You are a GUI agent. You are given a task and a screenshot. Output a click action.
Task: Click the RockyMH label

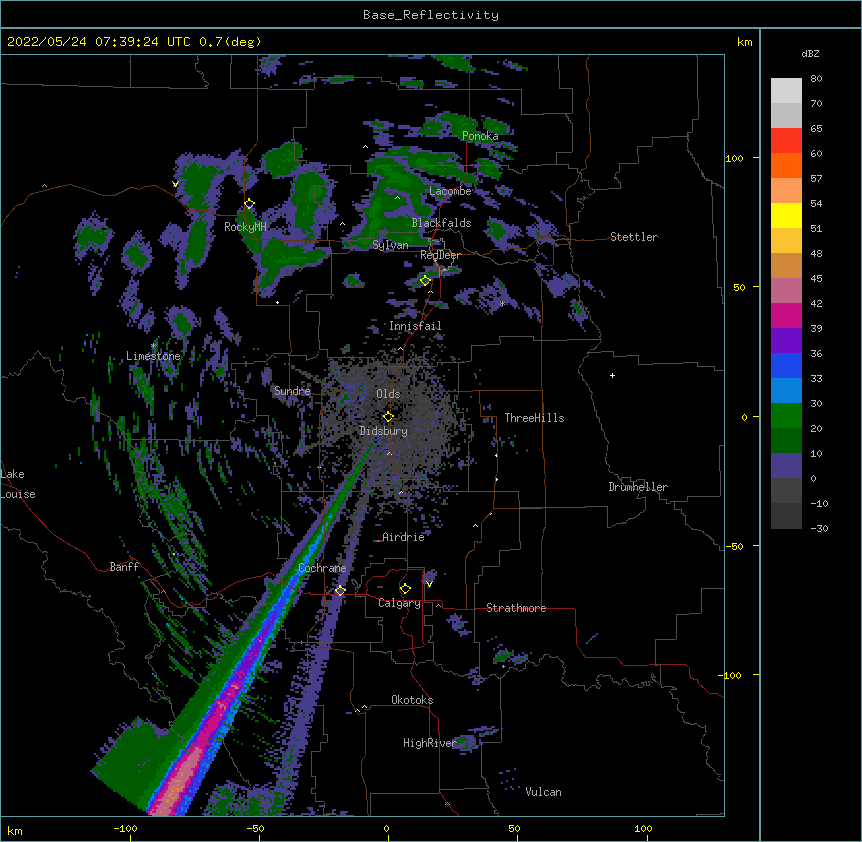[x=245, y=227]
